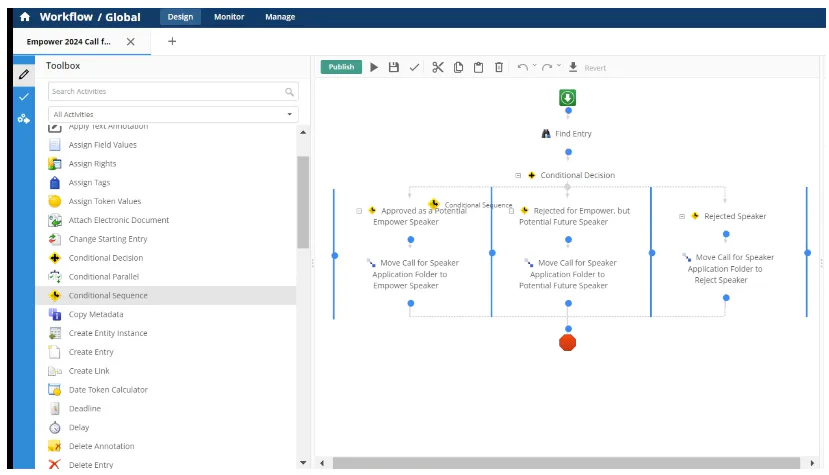Collapse Rejected for Empower Potential Future branch
Screen dimensions: 829x475
511,211
